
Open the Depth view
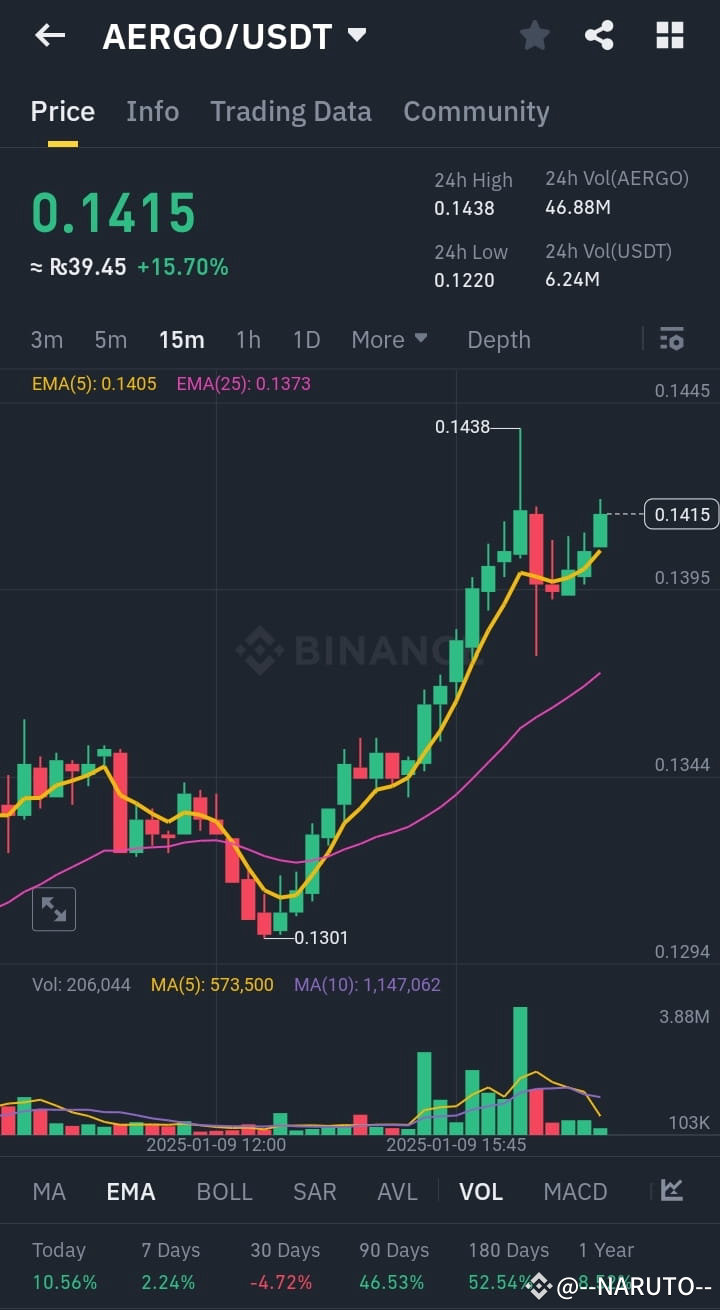tap(498, 339)
